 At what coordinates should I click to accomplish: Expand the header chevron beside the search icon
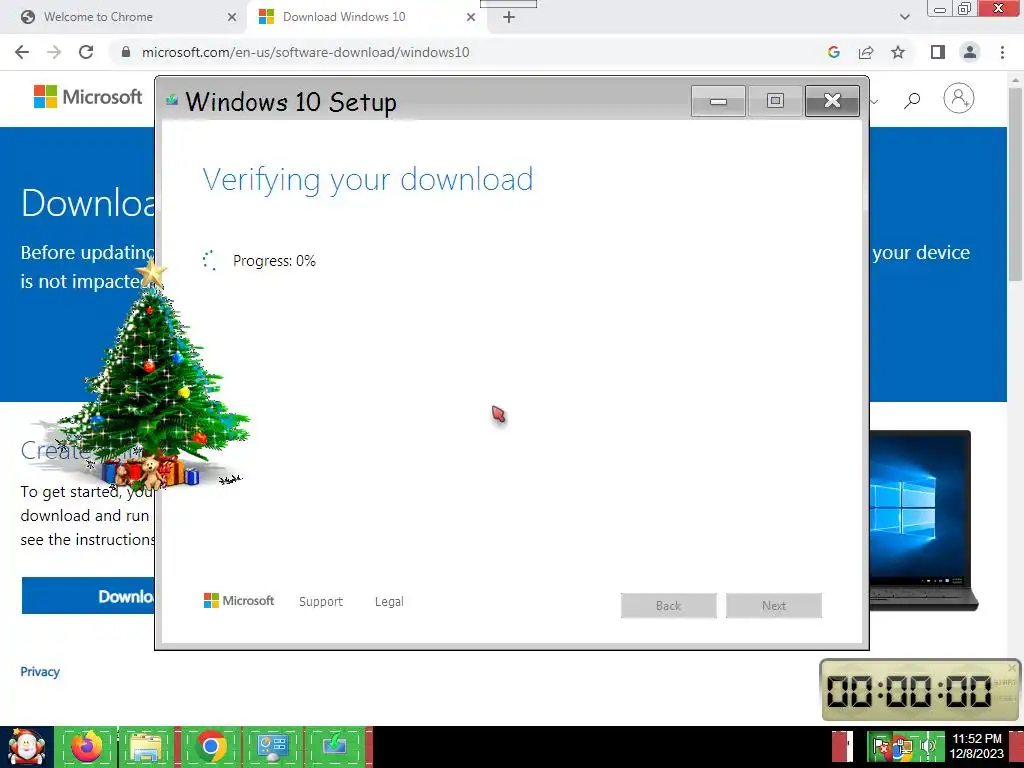(874, 101)
